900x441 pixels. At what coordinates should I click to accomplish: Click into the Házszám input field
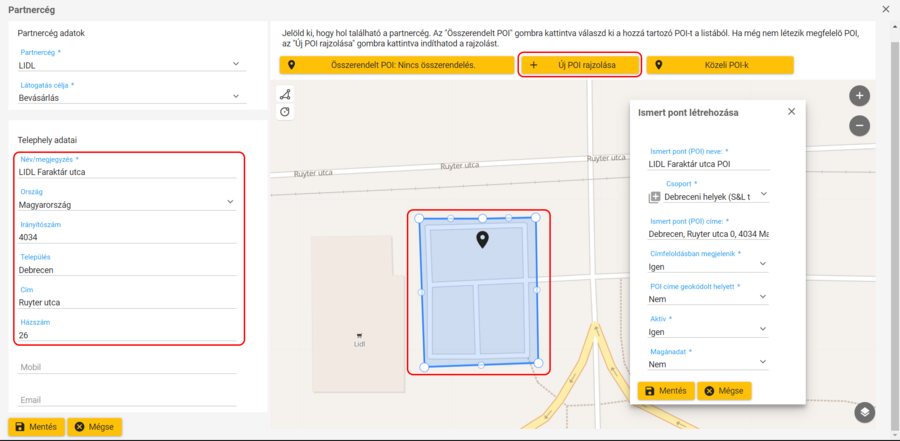click(127, 335)
